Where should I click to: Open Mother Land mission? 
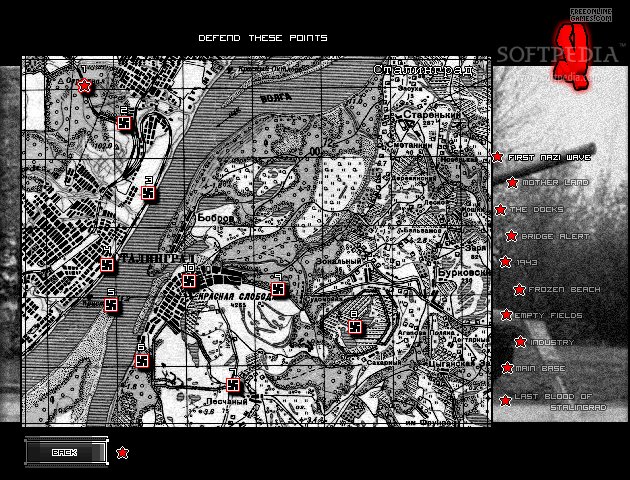(555, 183)
